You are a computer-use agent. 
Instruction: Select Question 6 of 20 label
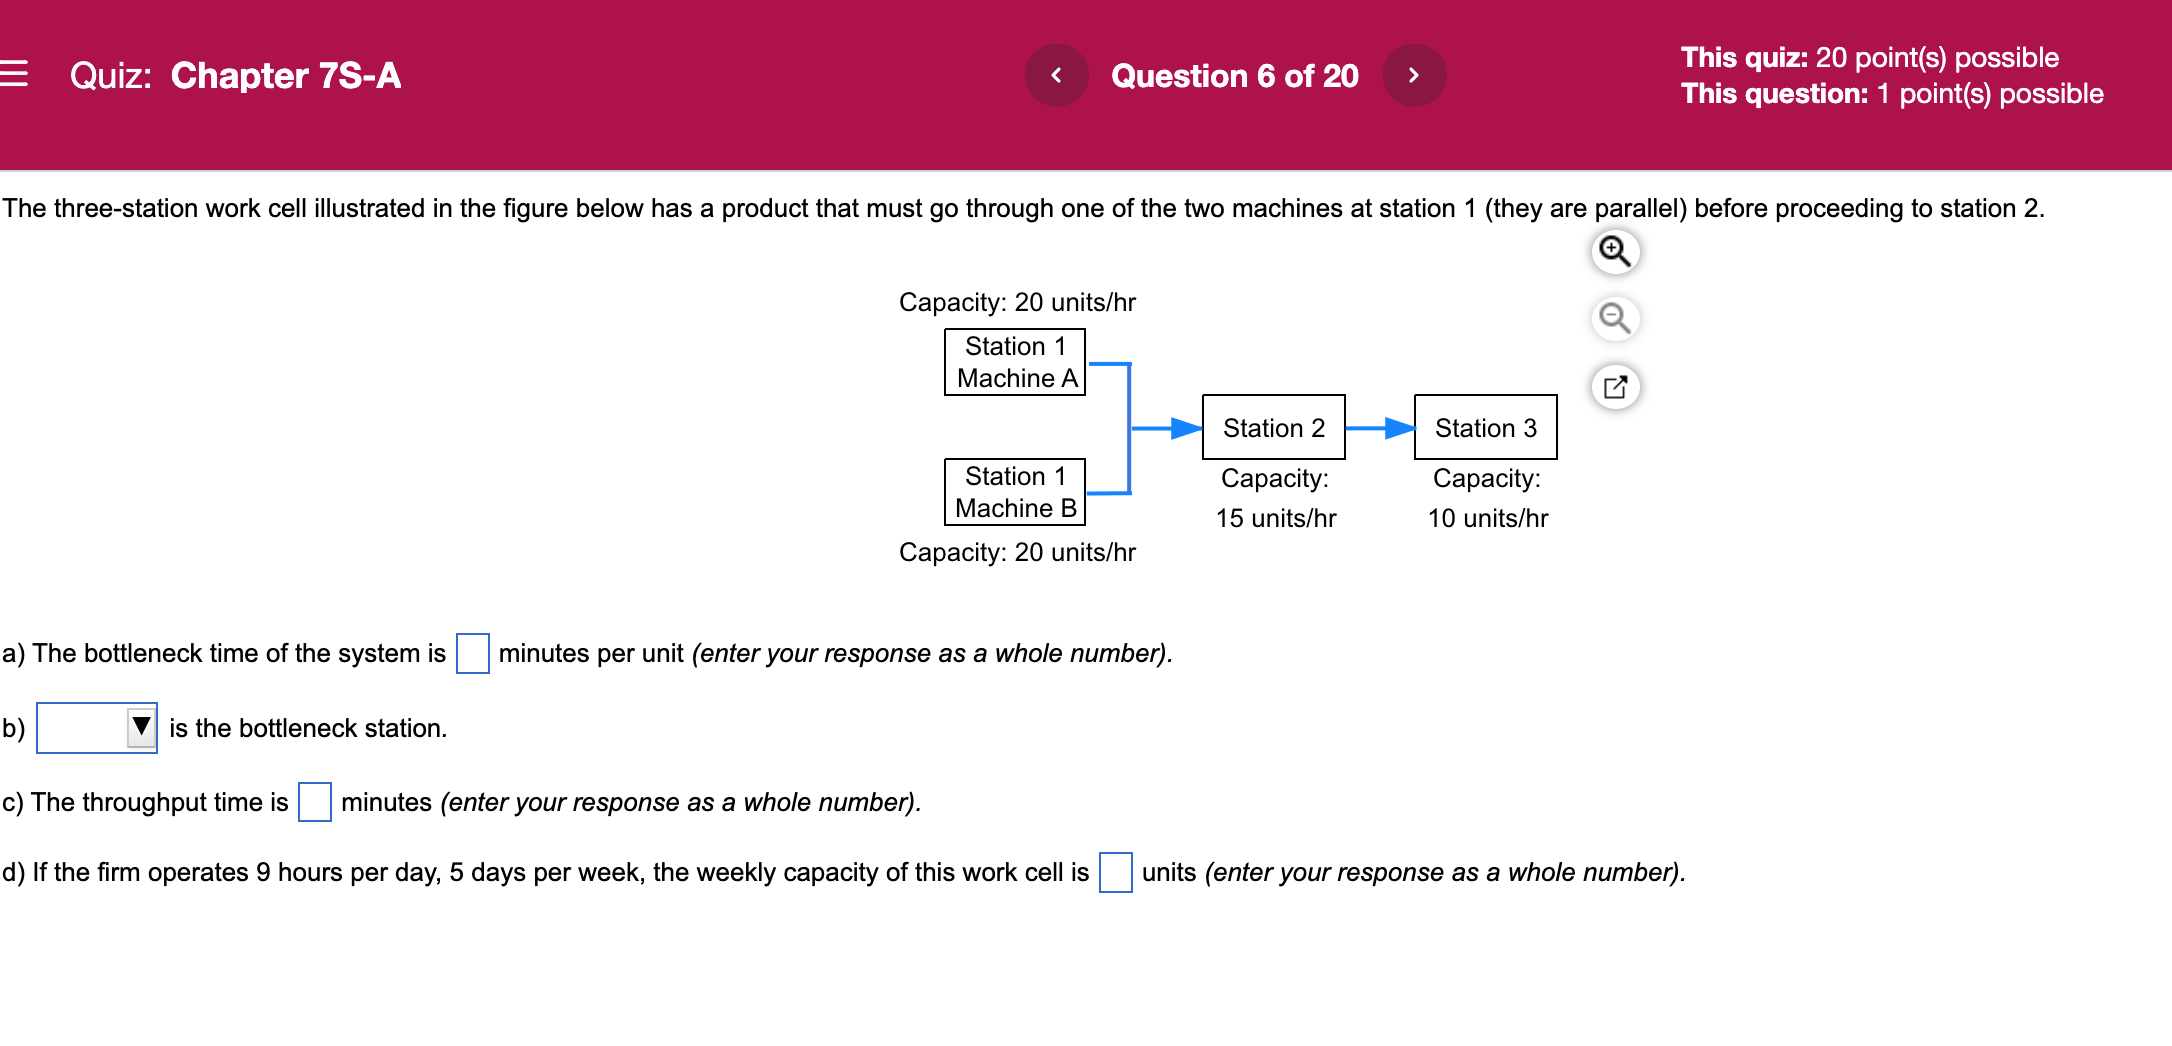coord(1235,75)
